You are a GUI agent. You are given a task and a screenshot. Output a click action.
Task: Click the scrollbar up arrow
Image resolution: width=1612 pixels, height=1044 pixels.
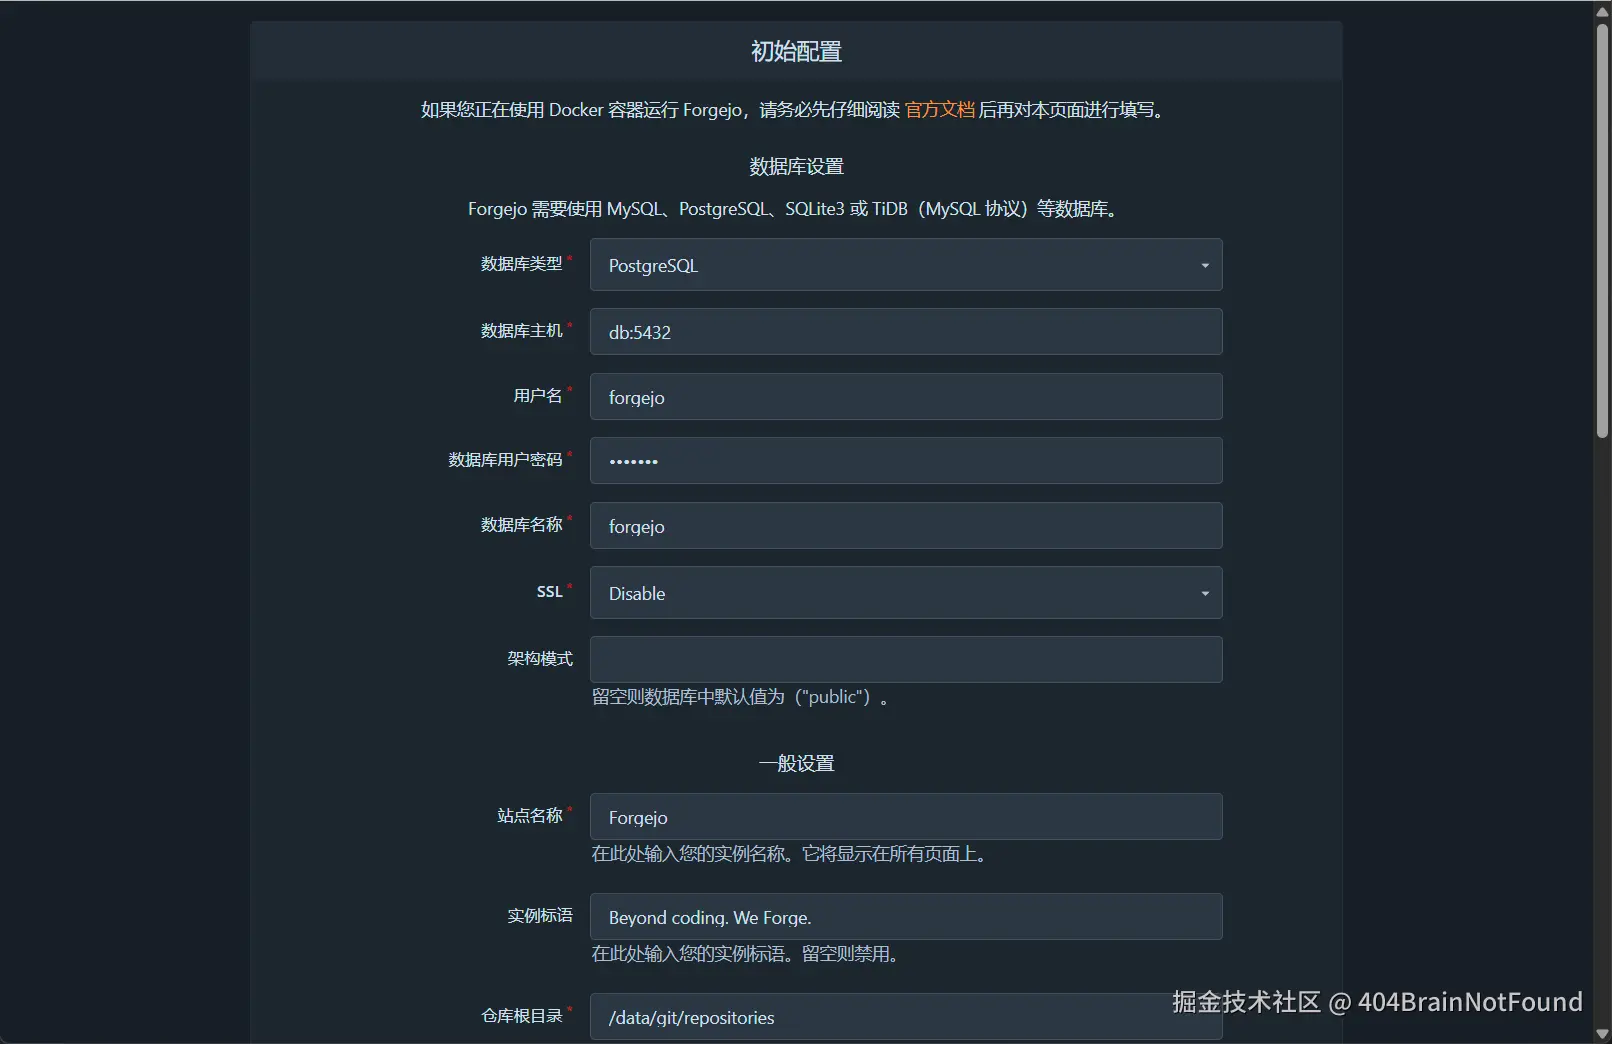tap(1602, 11)
